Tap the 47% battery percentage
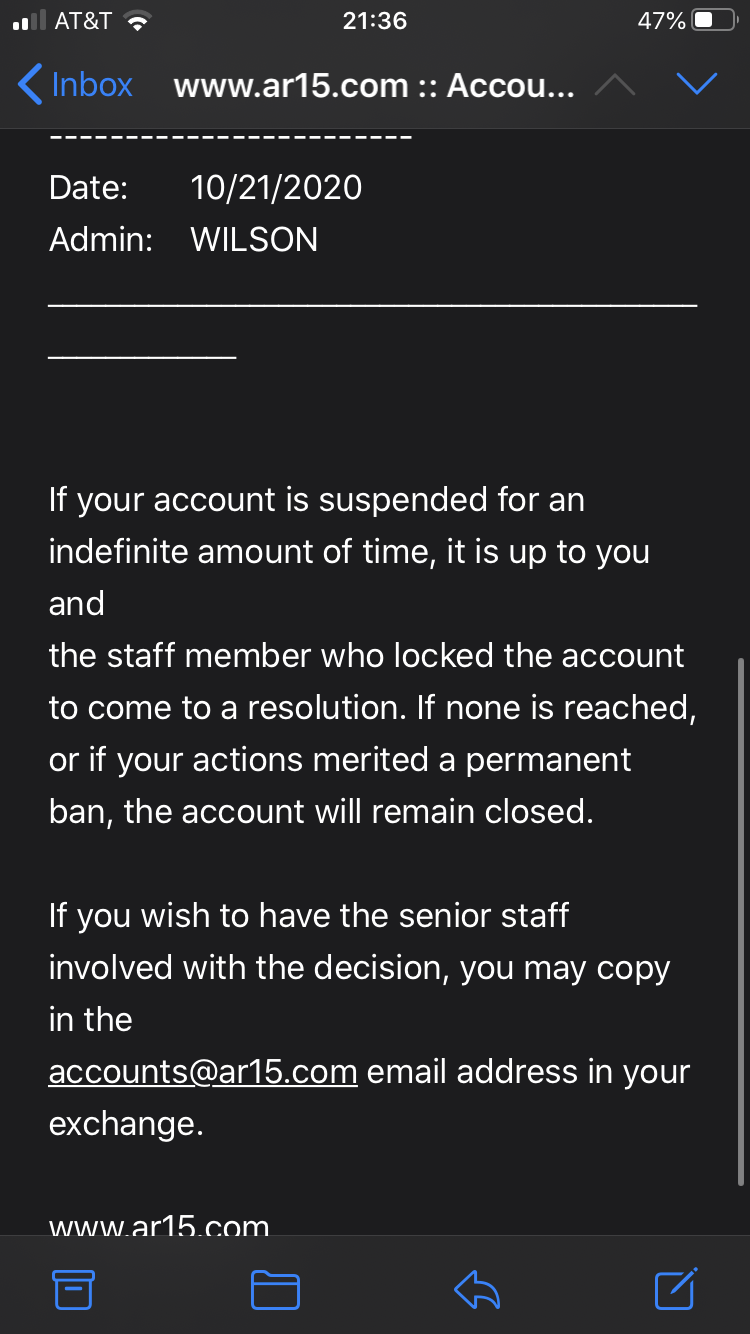 pyautogui.click(x=661, y=21)
